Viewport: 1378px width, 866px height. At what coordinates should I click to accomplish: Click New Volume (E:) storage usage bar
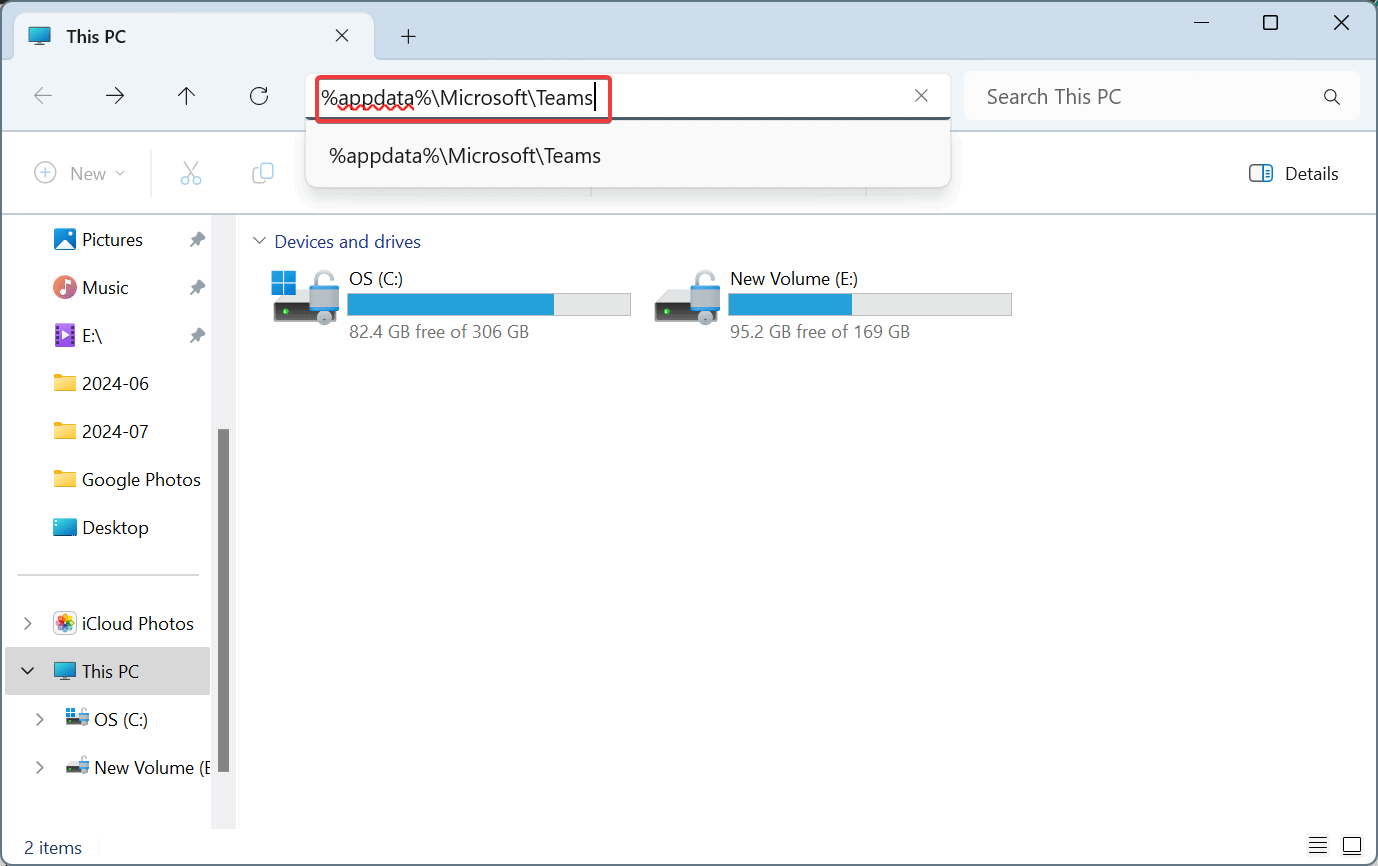point(870,304)
